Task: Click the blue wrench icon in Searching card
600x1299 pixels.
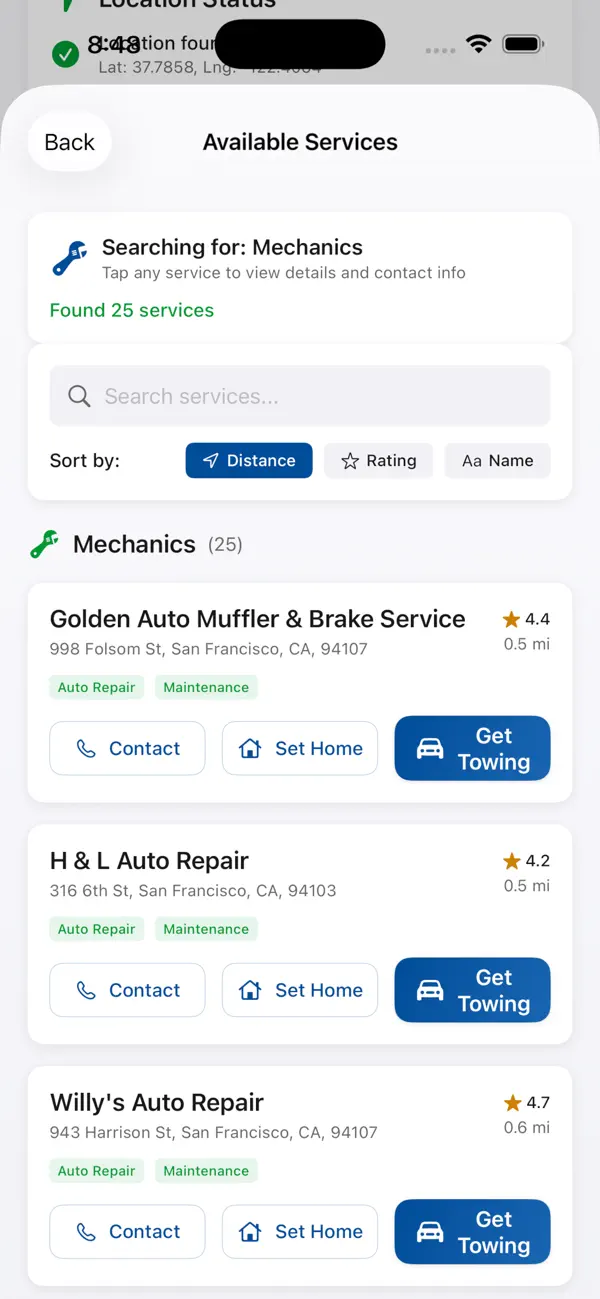Action: click(68, 258)
